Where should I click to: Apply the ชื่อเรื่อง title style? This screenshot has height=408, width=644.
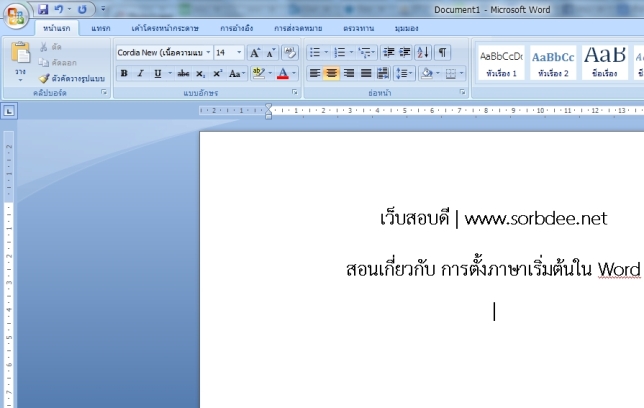click(605, 62)
